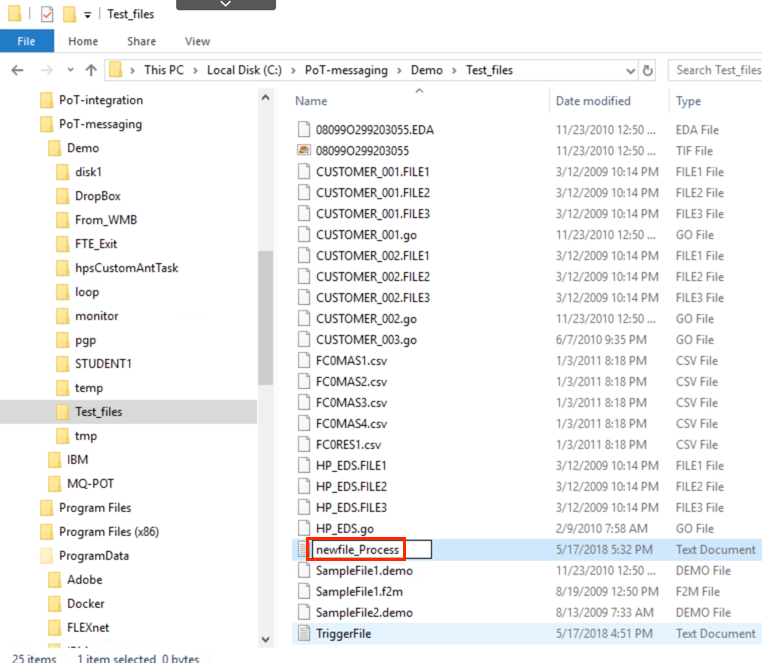Go back with the Back arrow
The width and height of the screenshot is (762, 663).
[x=17, y=70]
